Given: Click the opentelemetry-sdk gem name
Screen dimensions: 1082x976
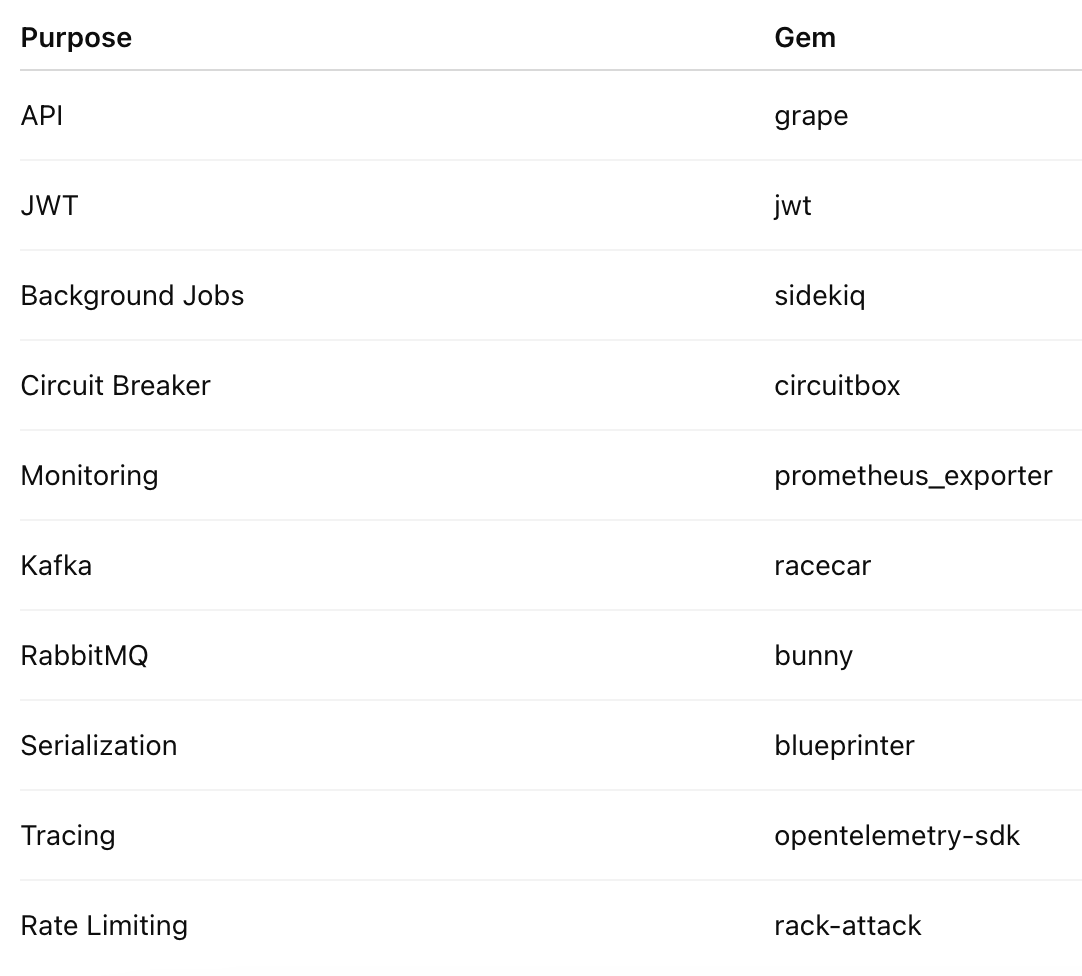Looking at the screenshot, I should (x=896, y=836).
